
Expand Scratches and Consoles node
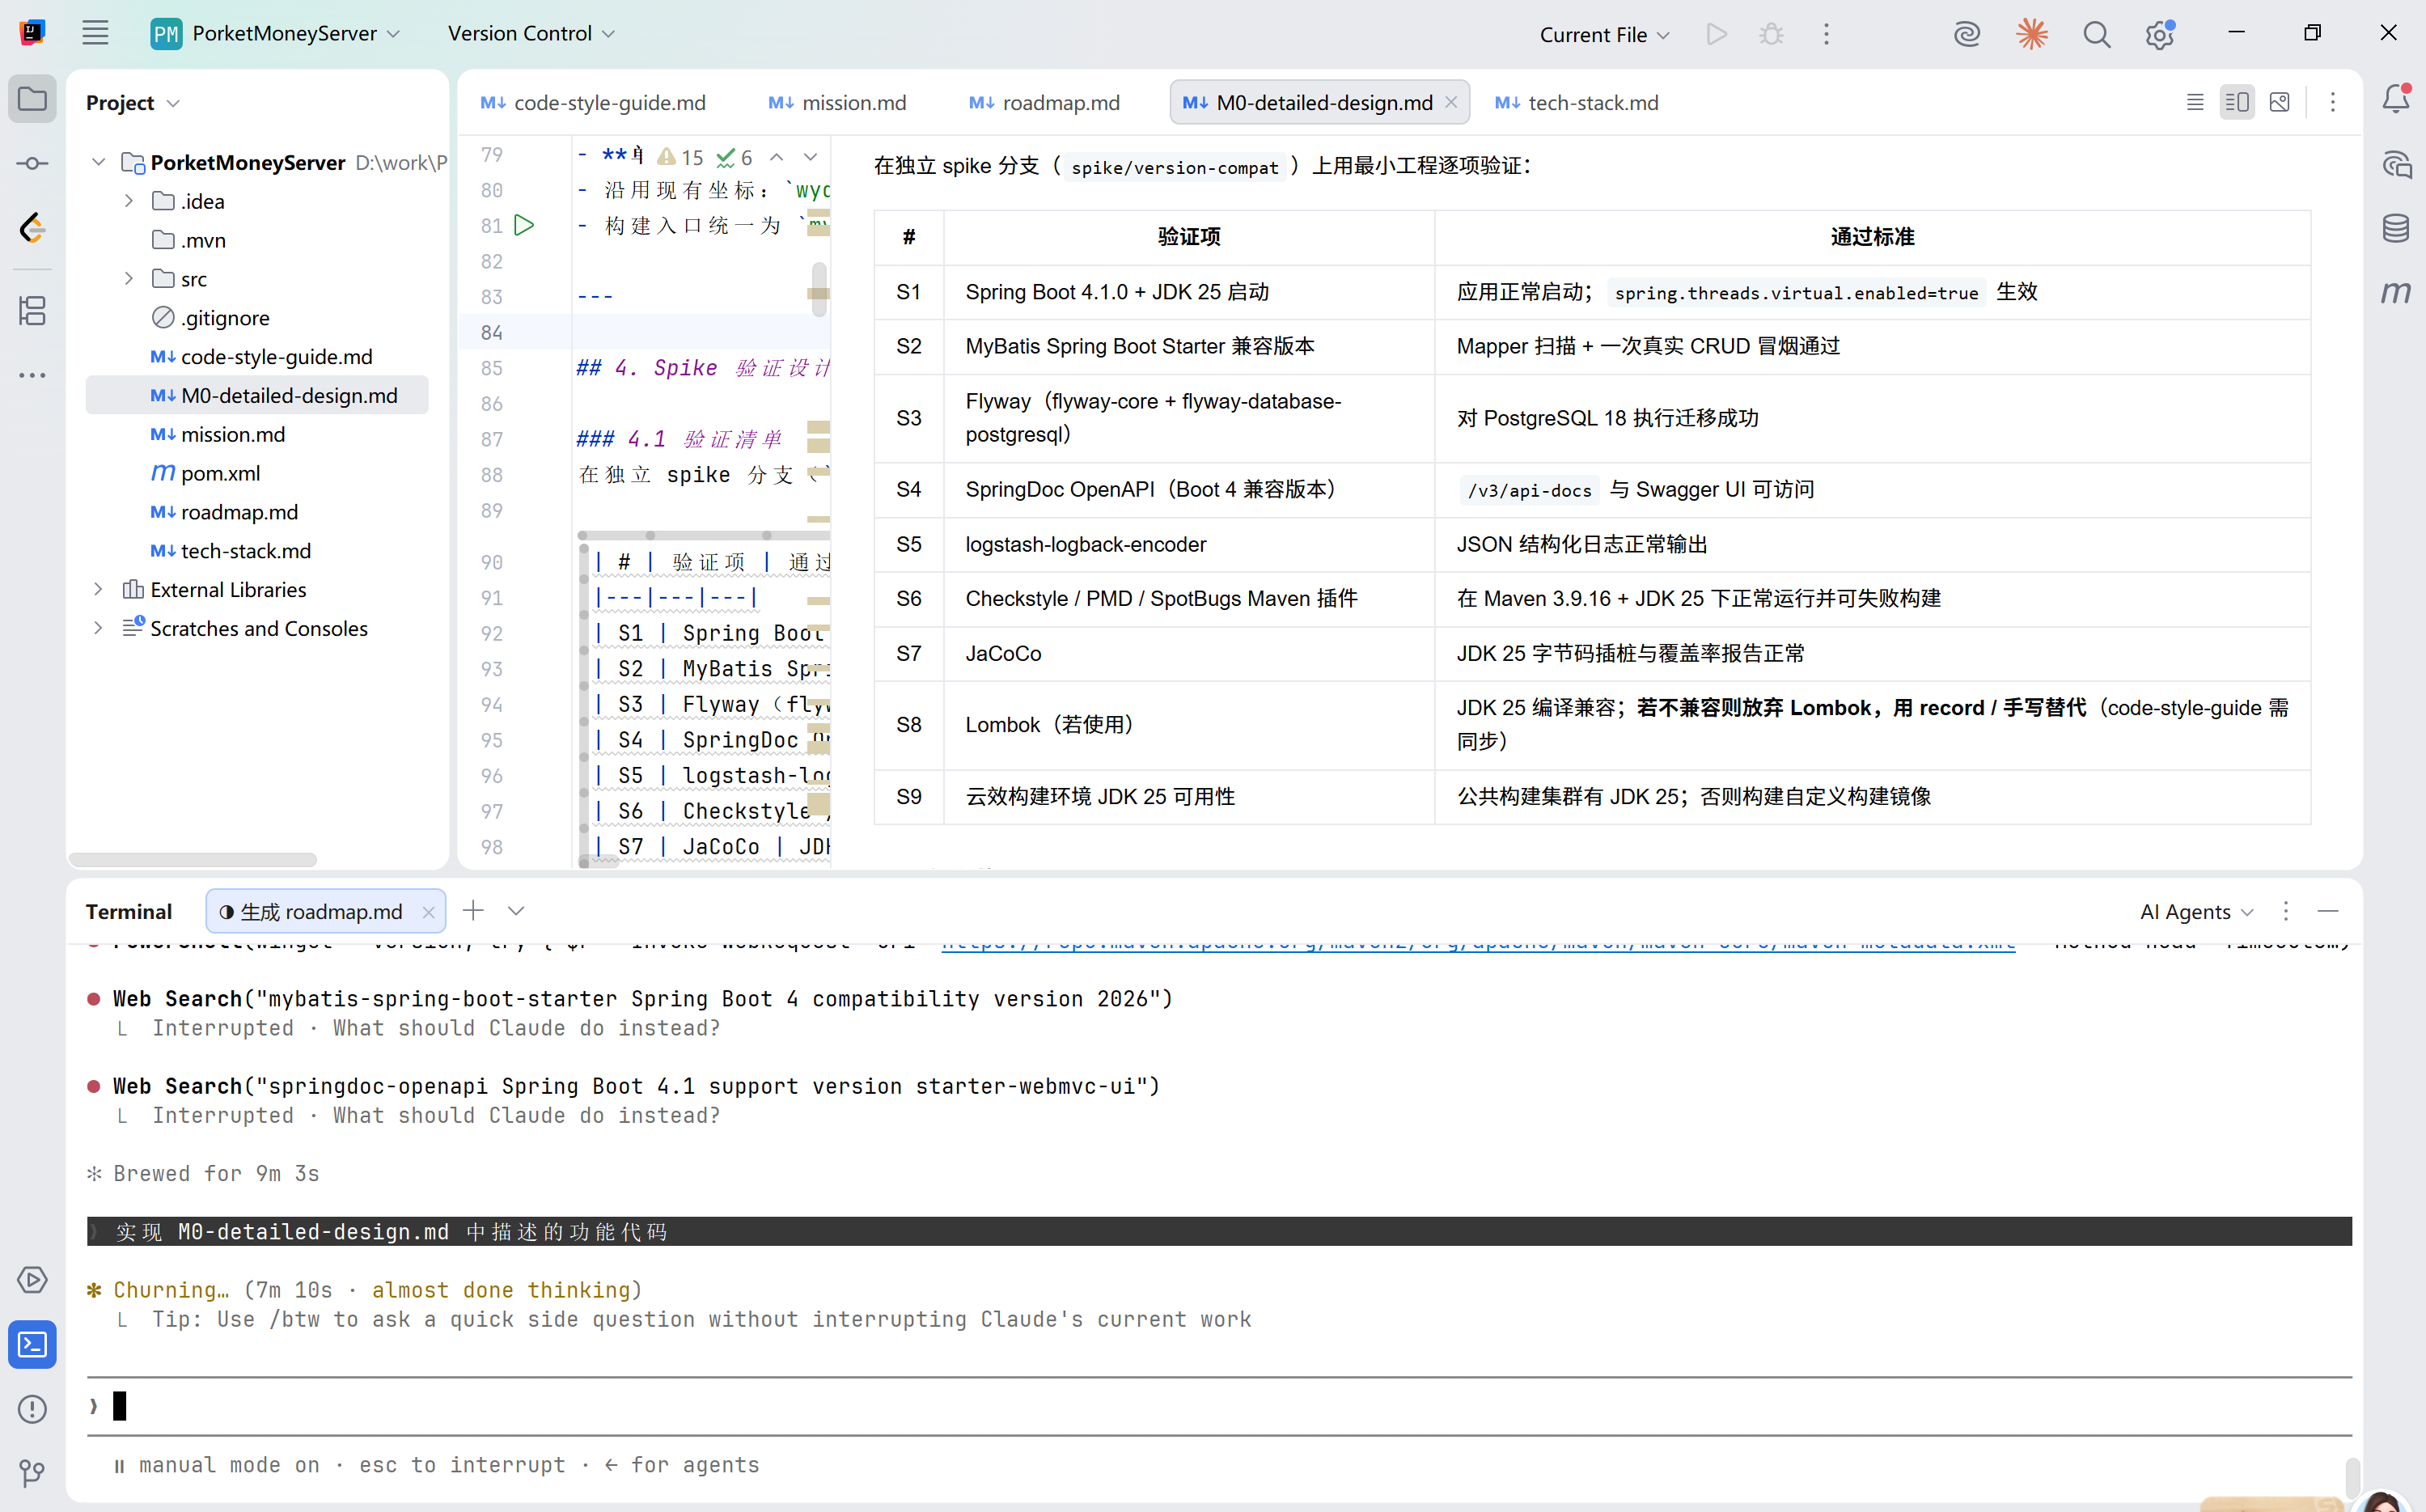pyautogui.click(x=98, y=628)
